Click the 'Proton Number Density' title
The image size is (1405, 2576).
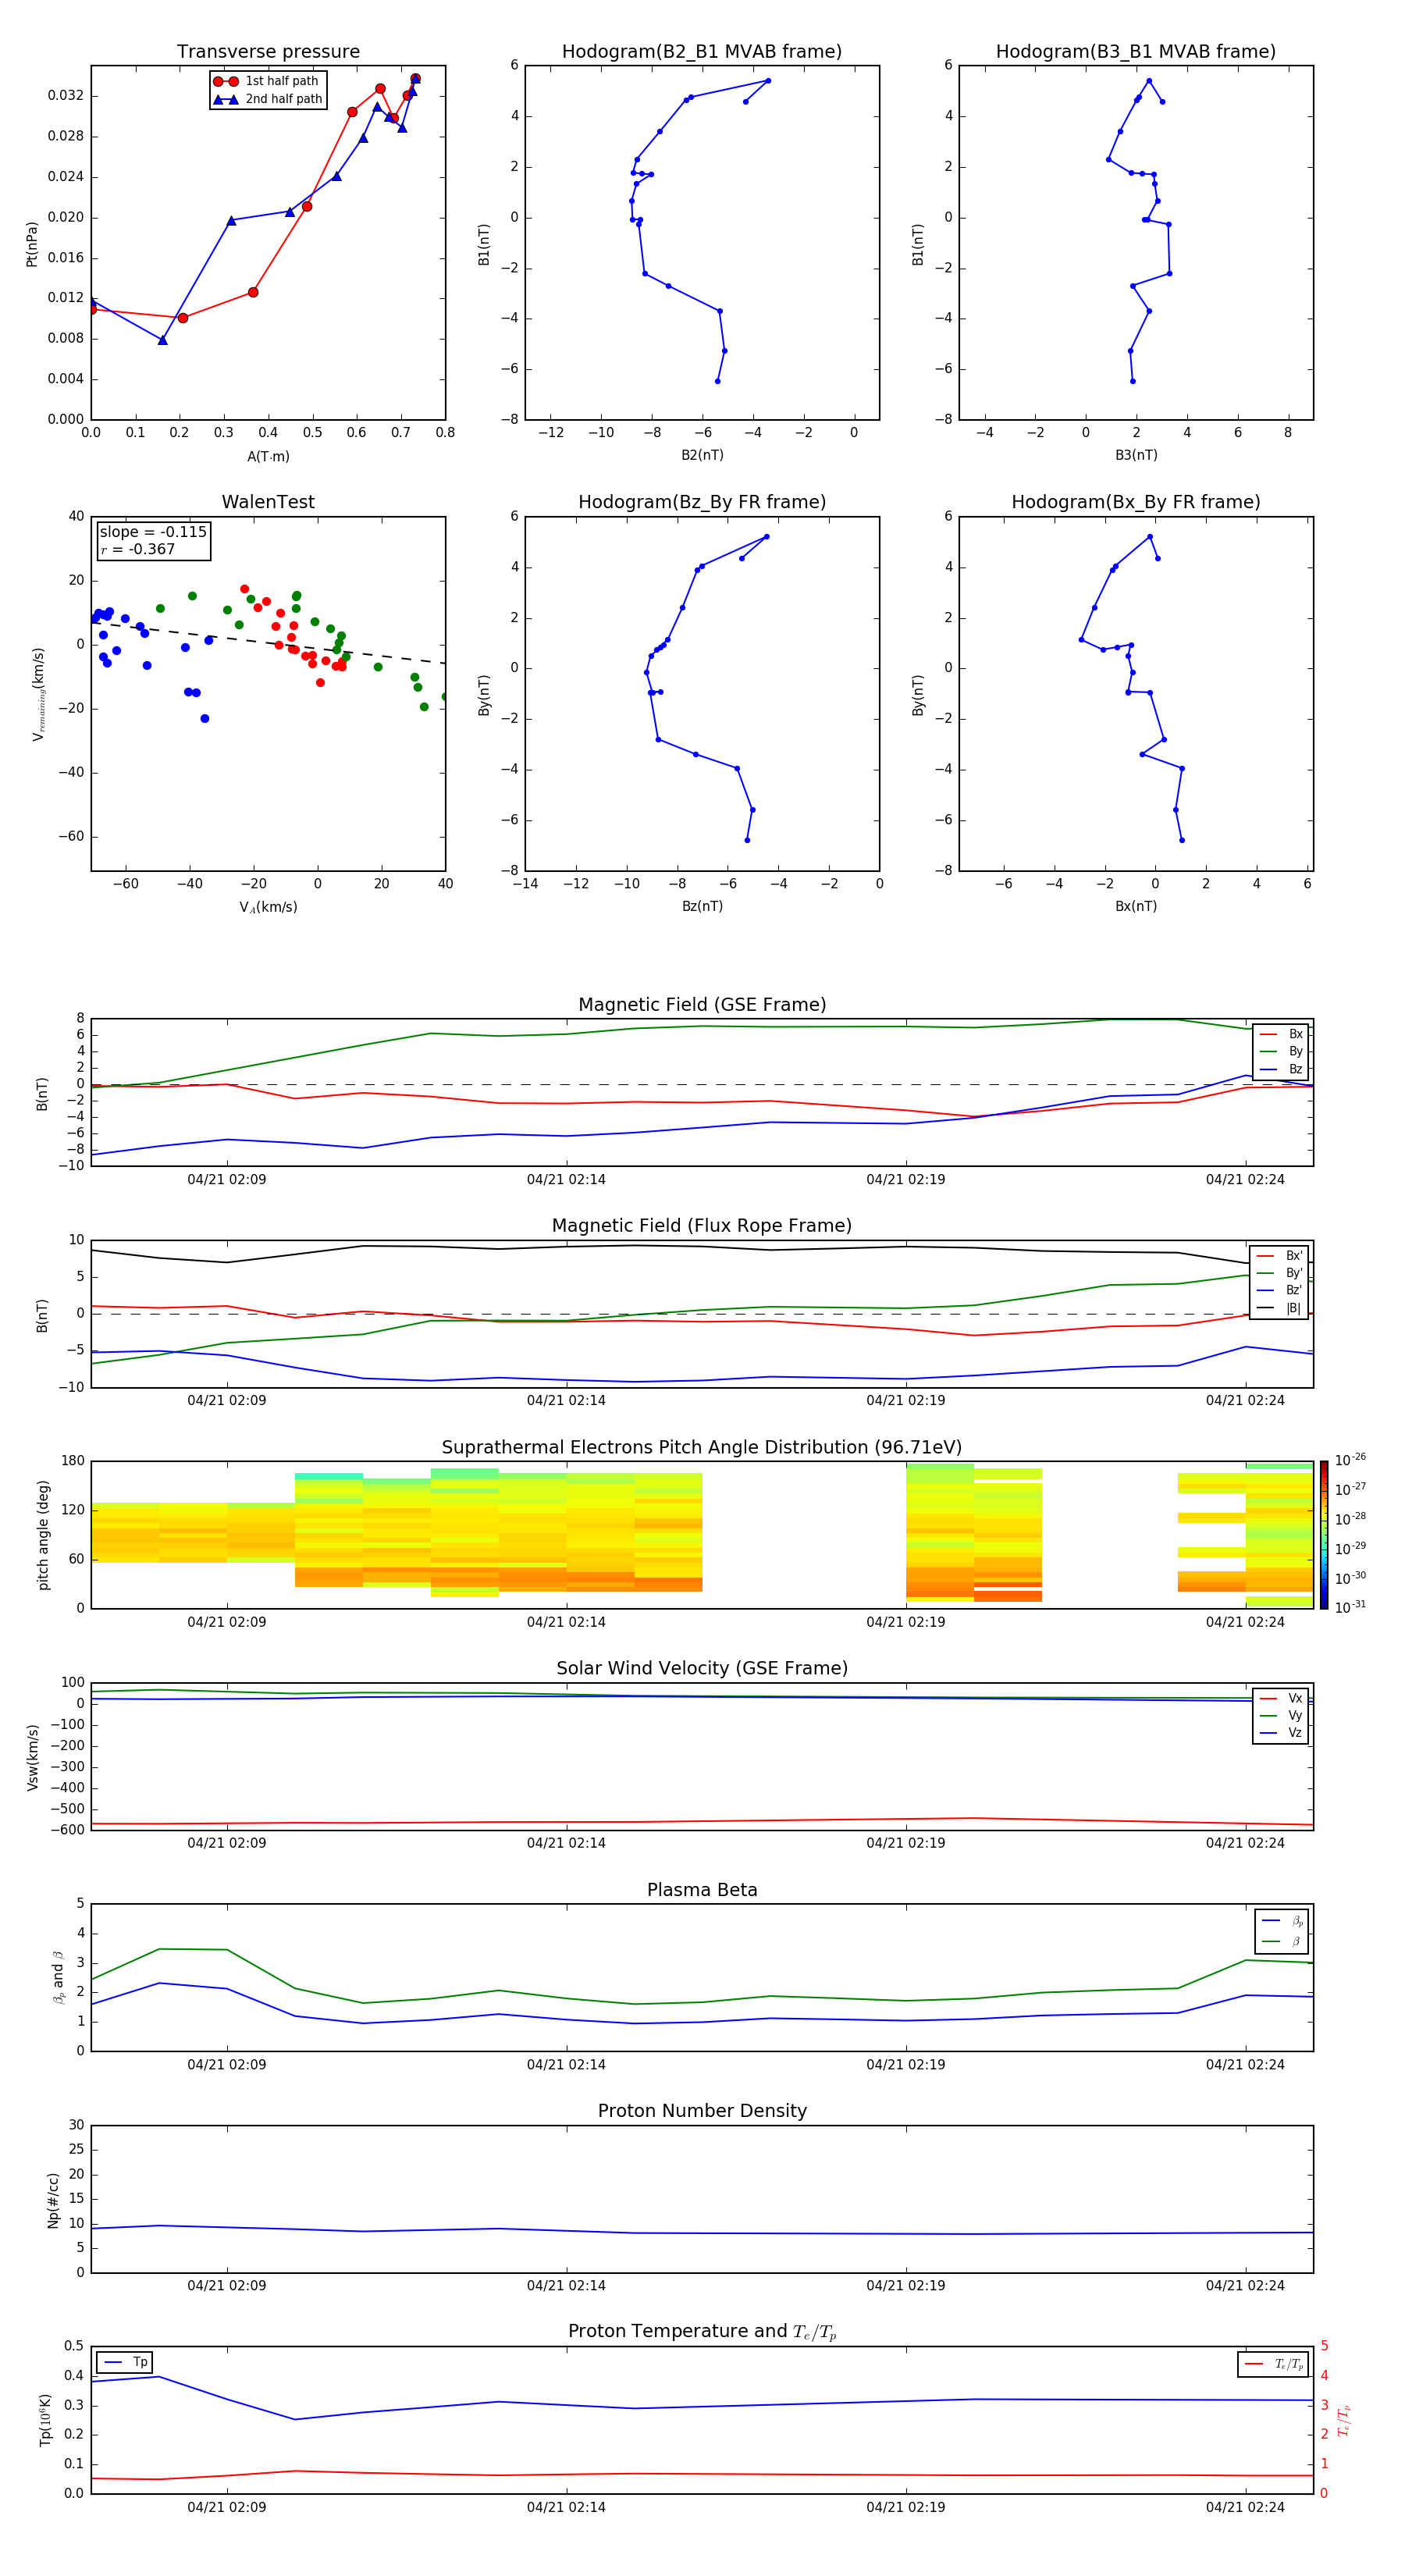coord(702,2111)
